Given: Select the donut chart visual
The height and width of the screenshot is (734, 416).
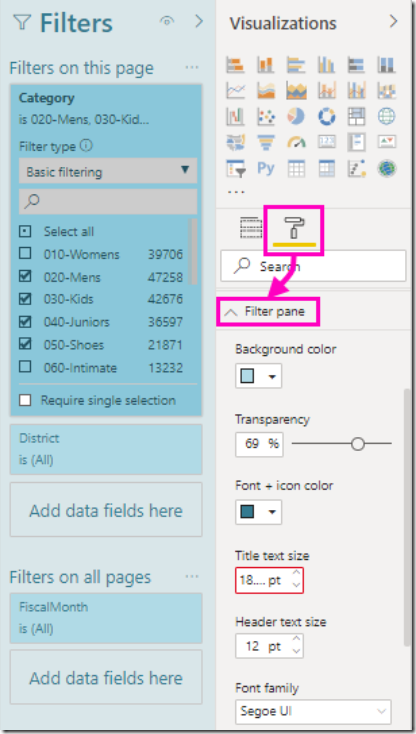Looking at the screenshot, I should 326,116.
